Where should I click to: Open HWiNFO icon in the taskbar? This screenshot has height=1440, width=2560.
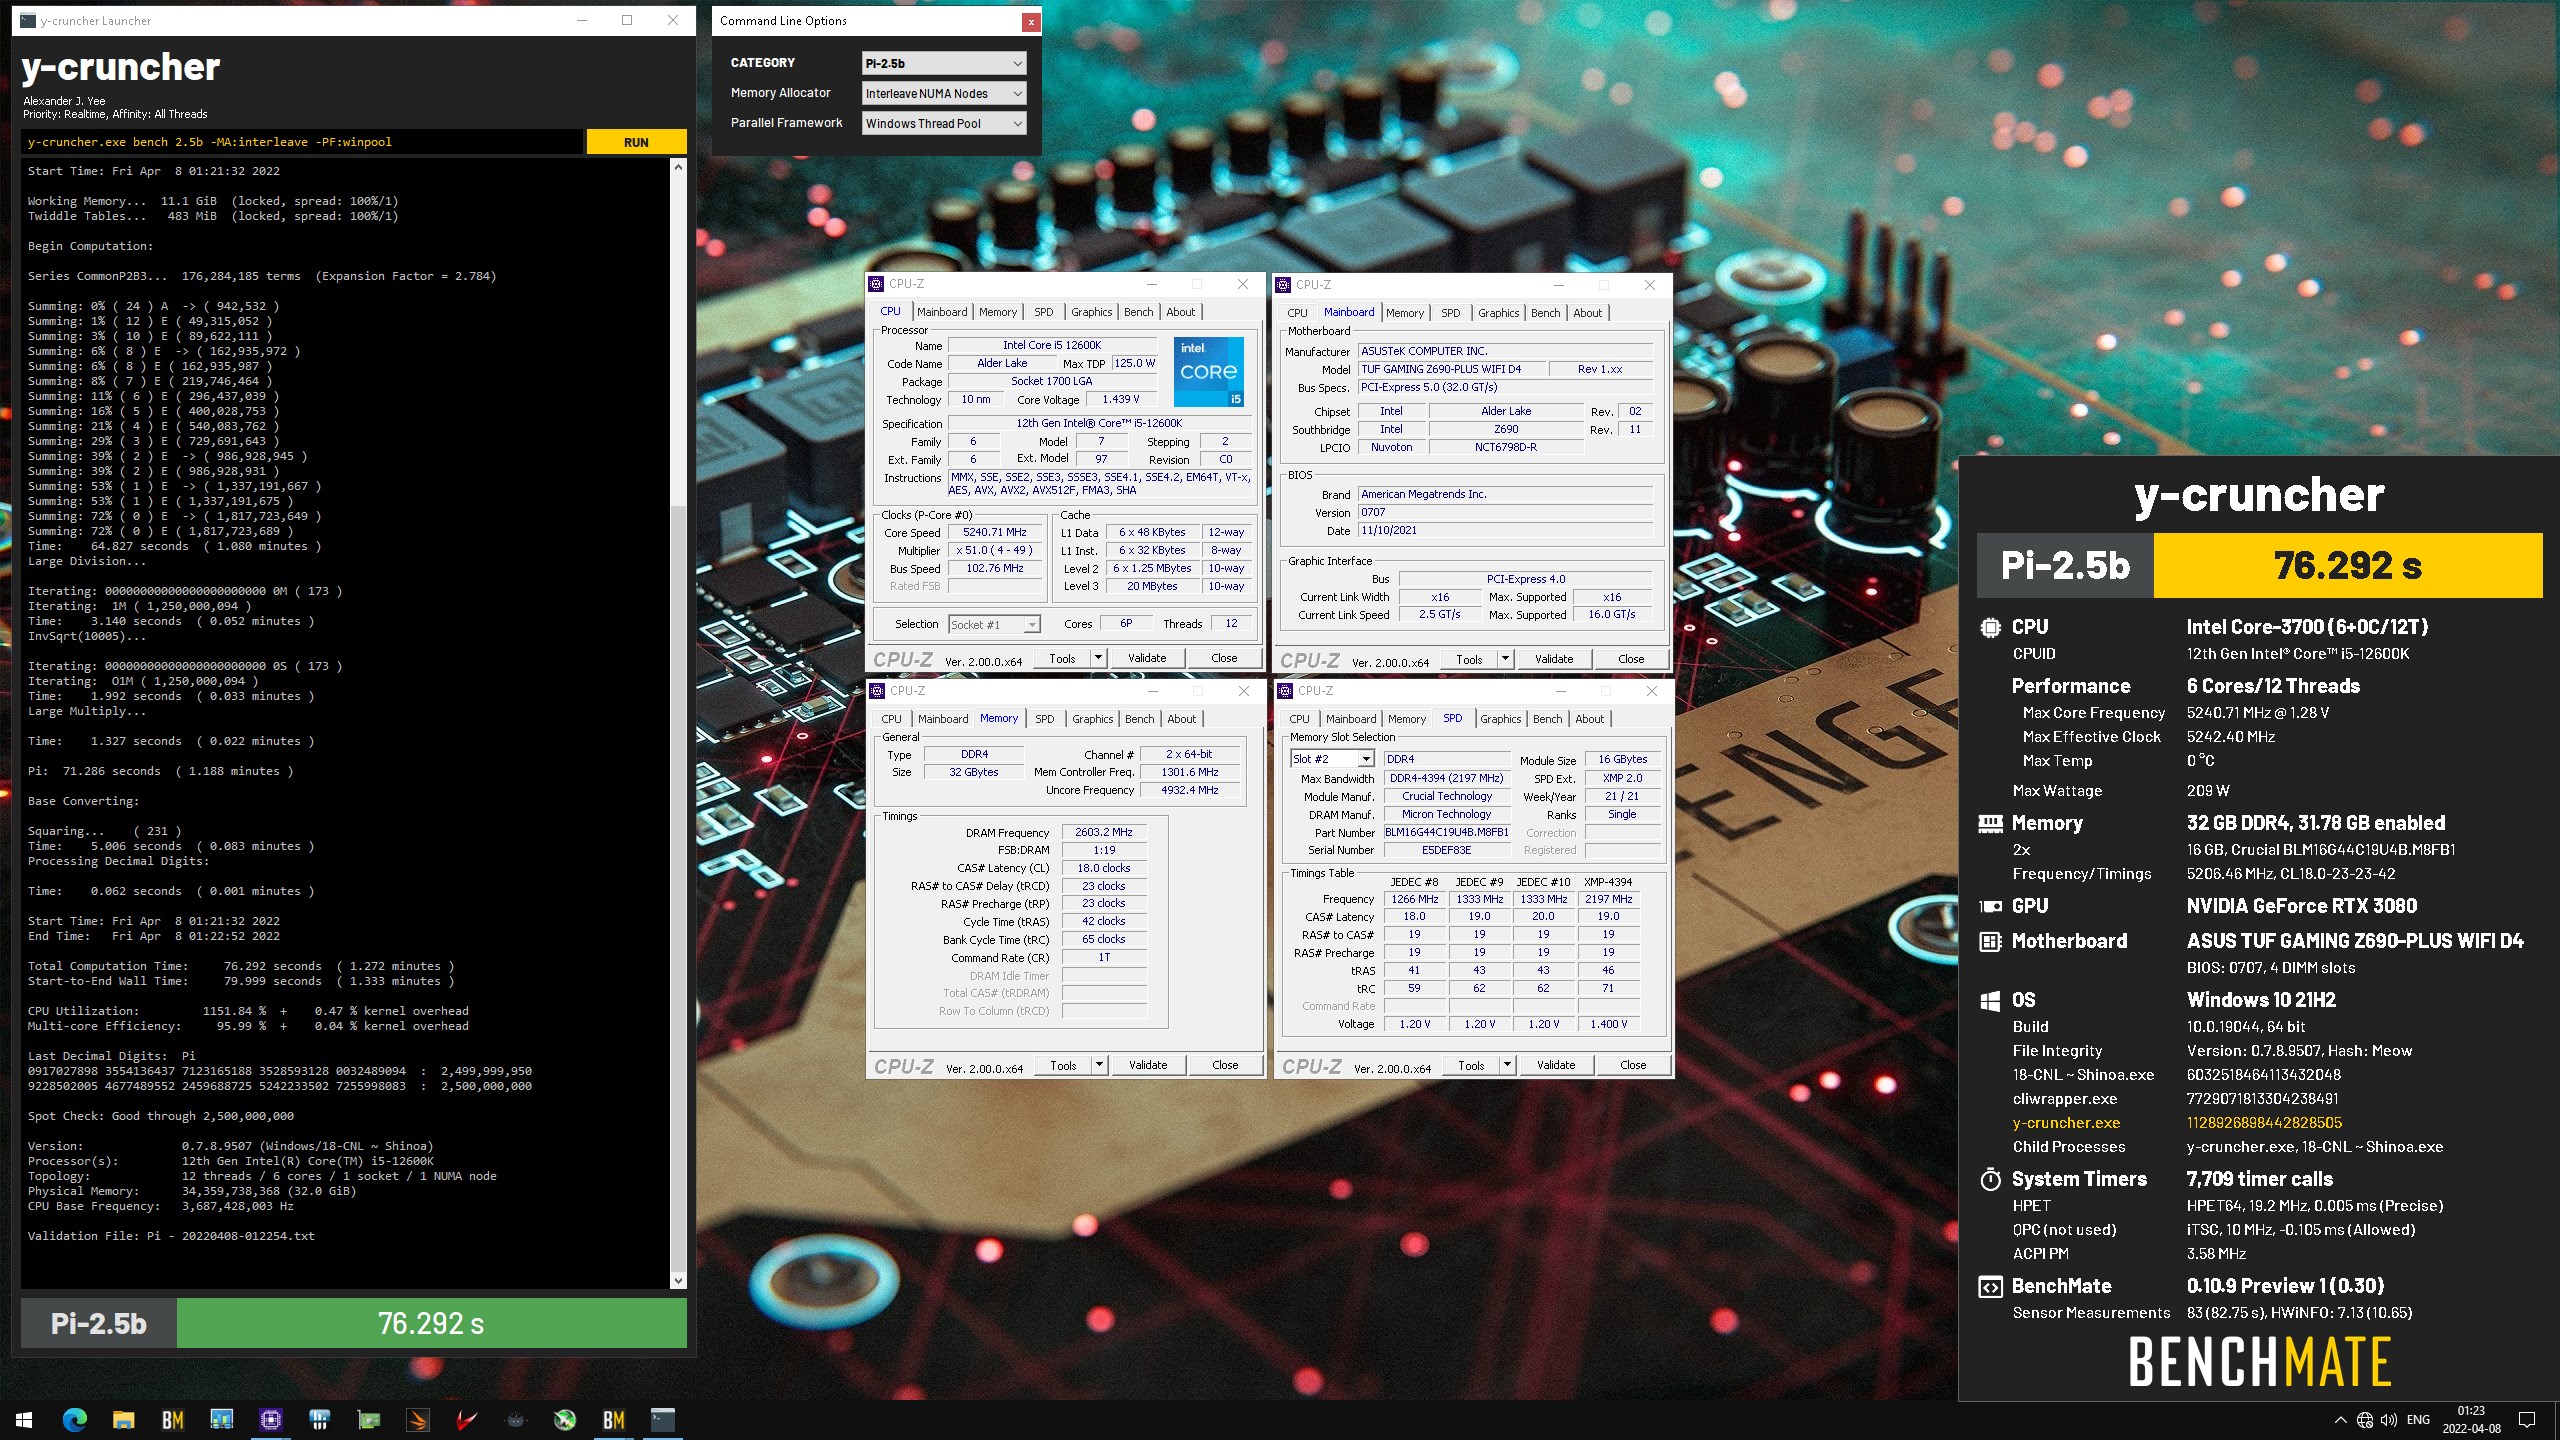(319, 1419)
